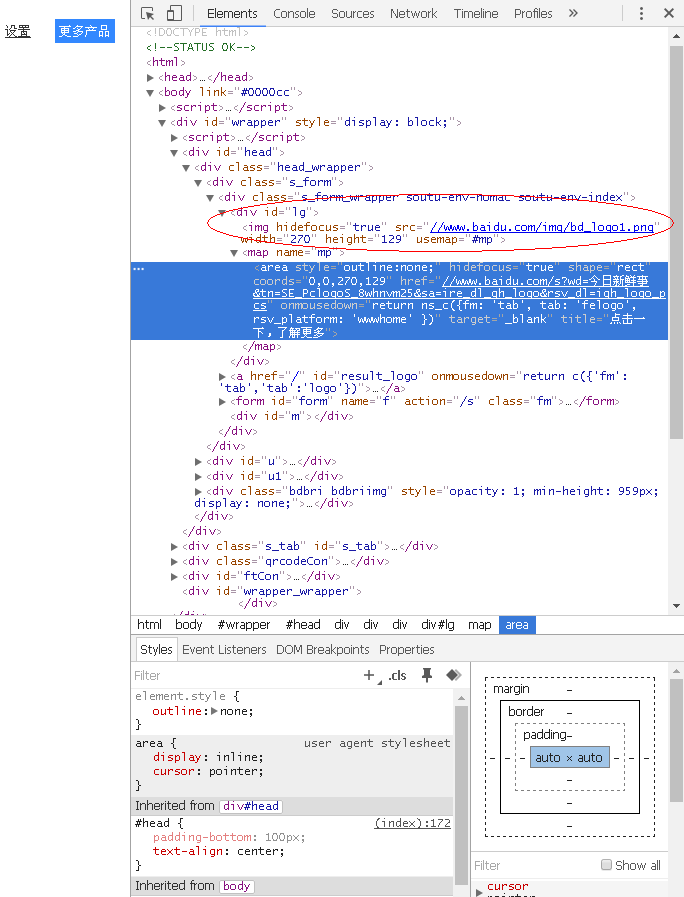Viewport: 684px width, 897px height.
Task: Open the Timeline tab
Action: click(x=476, y=13)
